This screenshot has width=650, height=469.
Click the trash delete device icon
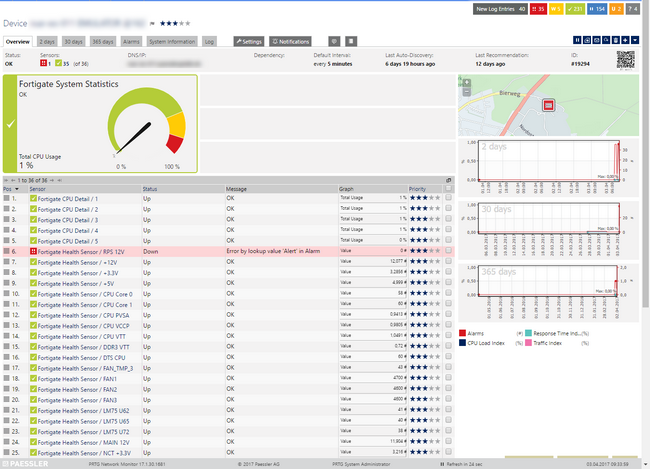coord(616,40)
